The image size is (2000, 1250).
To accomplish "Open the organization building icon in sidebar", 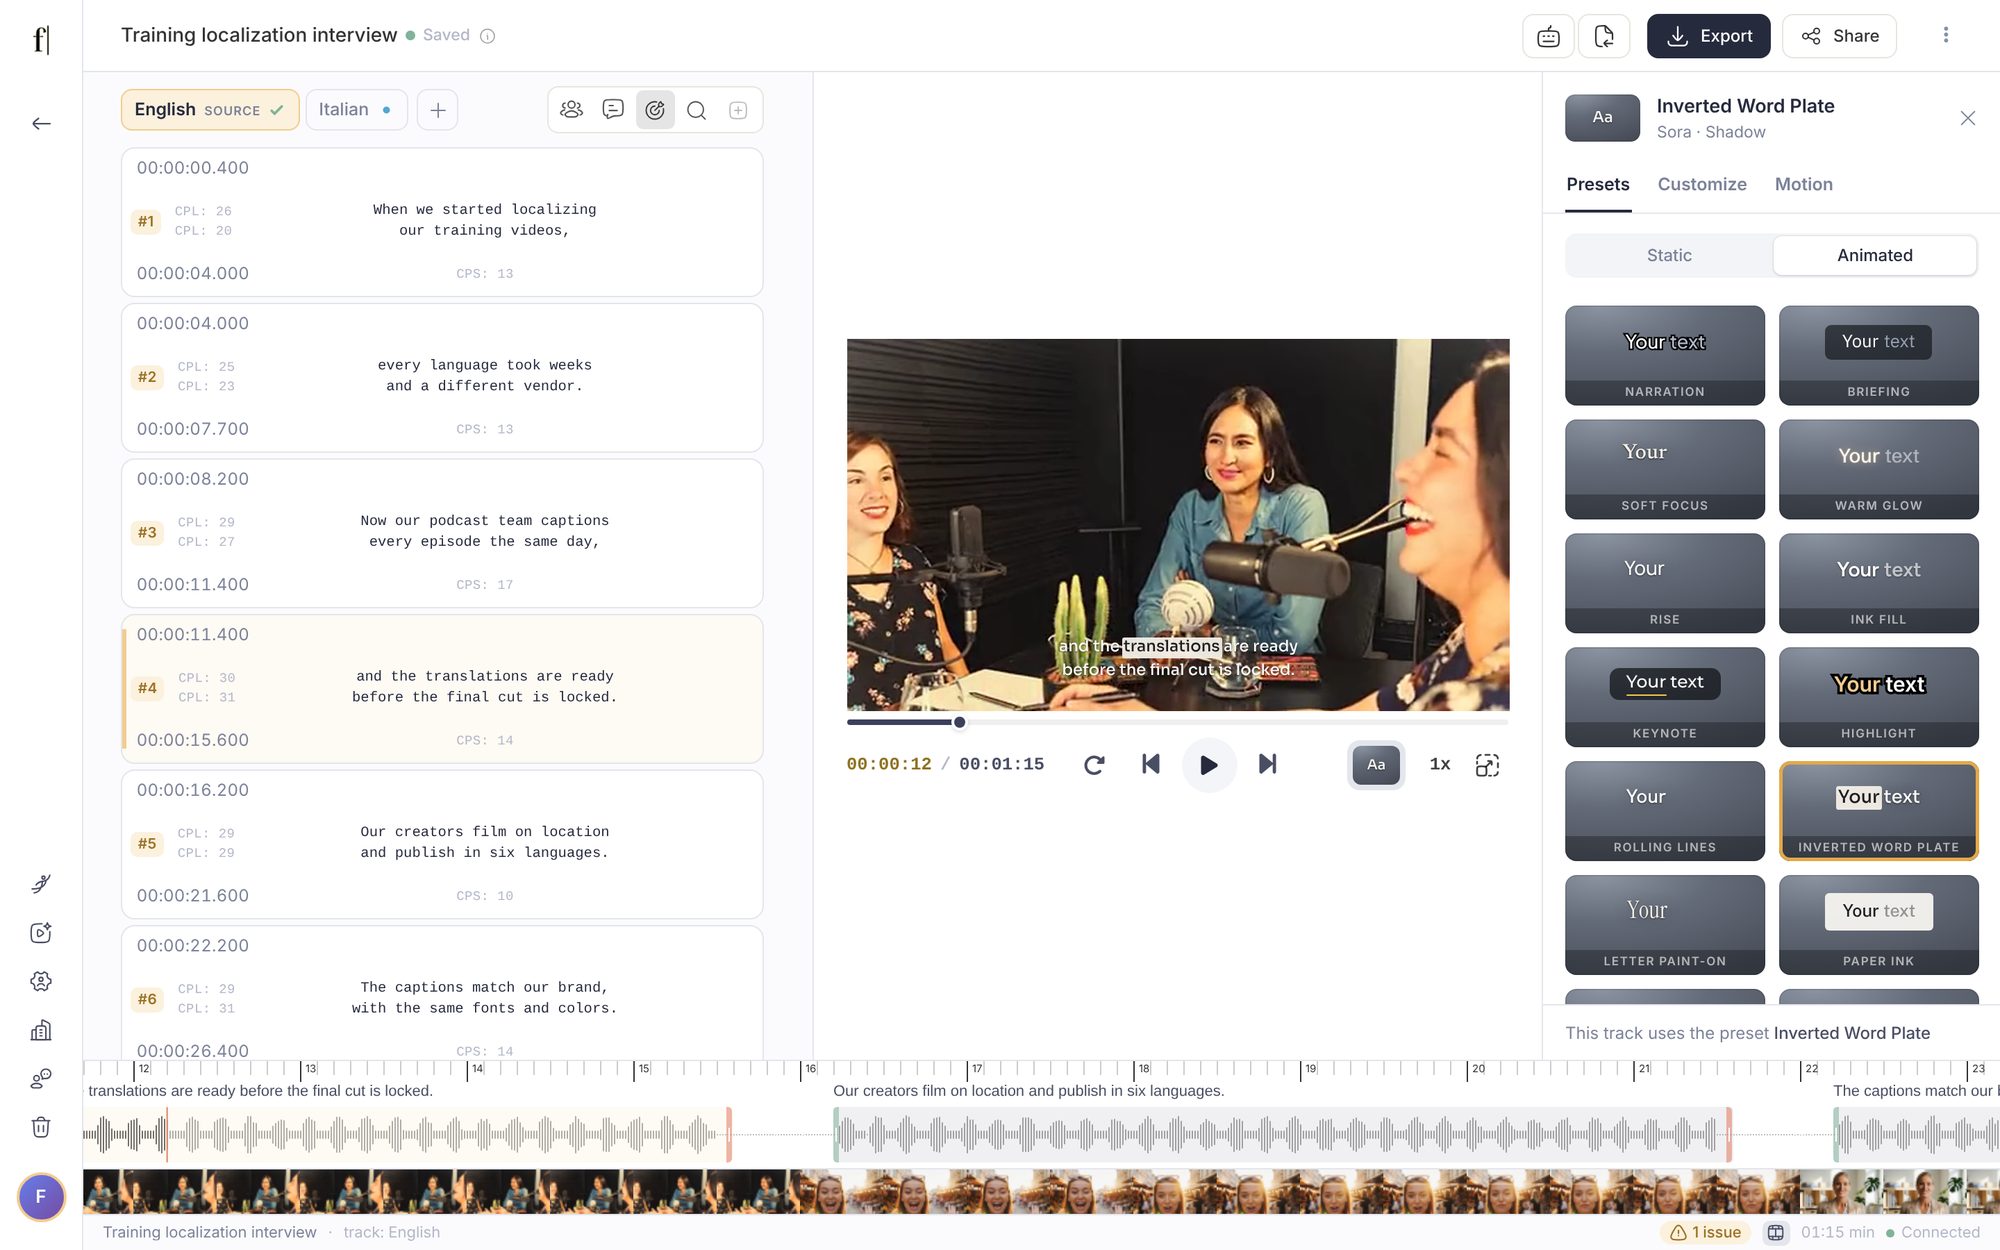I will click(x=41, y=1030).
